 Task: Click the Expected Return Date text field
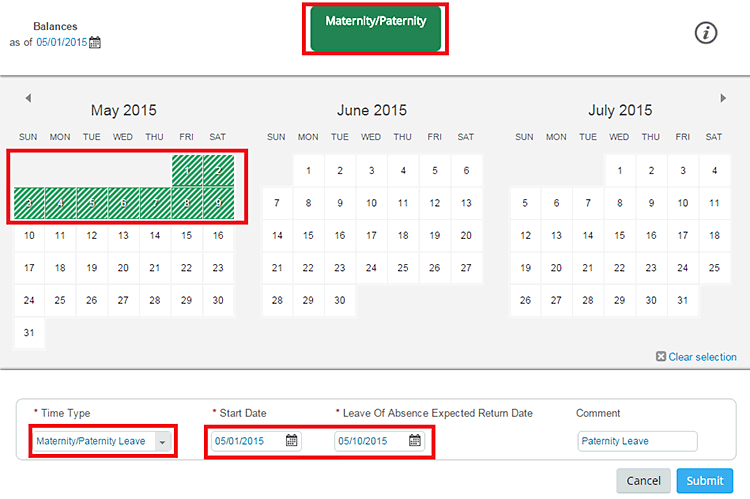(371, 441)
